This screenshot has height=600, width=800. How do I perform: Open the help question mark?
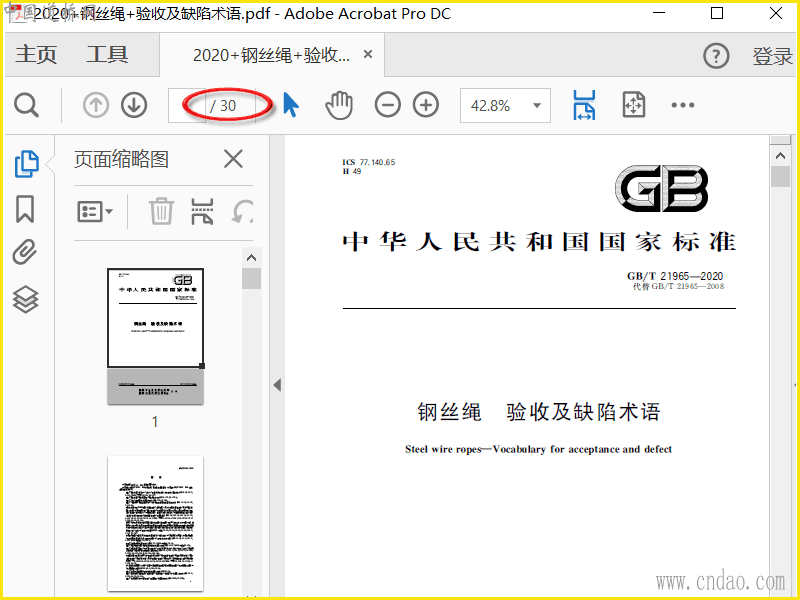[716, 55]
